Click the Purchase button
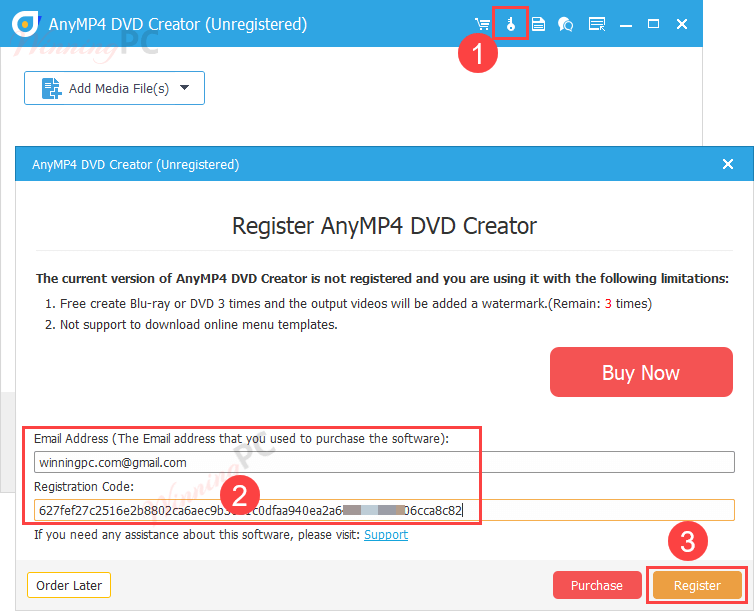 (597, 585)
